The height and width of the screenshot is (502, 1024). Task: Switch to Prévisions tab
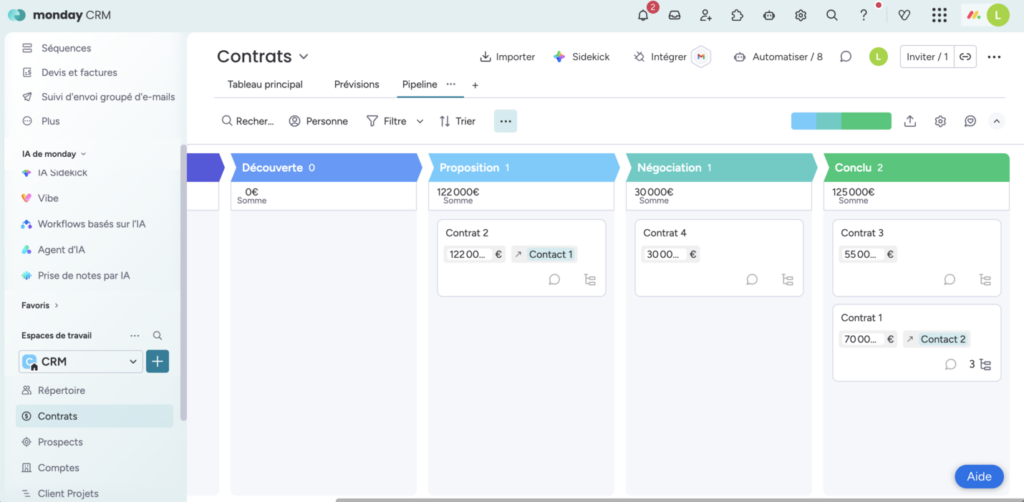coord(357,84)
